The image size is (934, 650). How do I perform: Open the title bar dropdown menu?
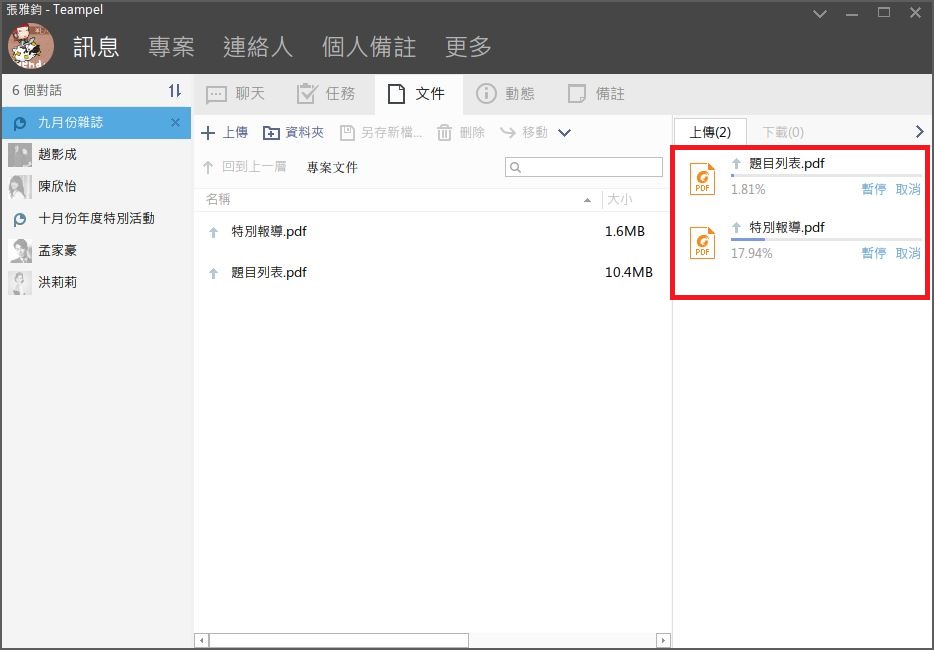coord(820,13)
